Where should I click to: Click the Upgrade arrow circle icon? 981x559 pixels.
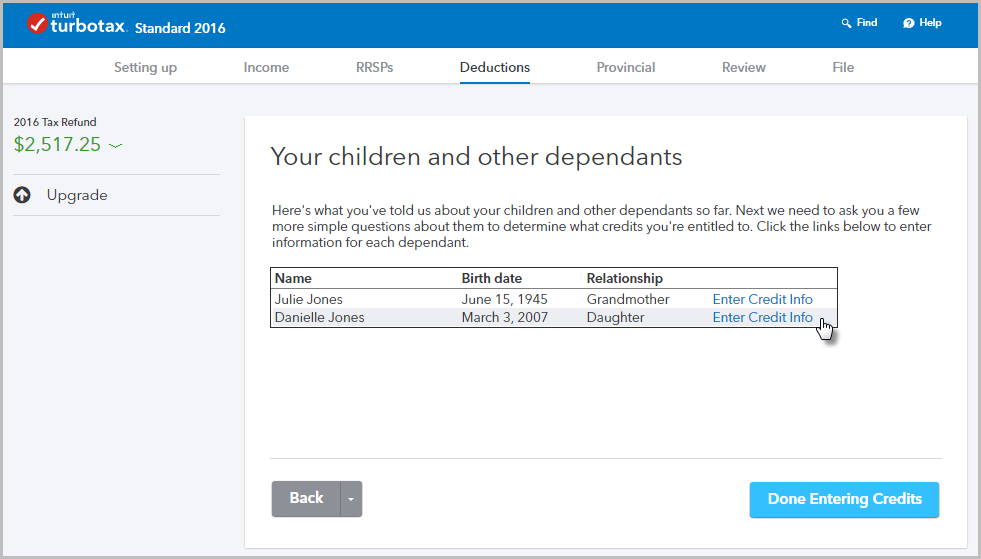(x=22, y=195)
